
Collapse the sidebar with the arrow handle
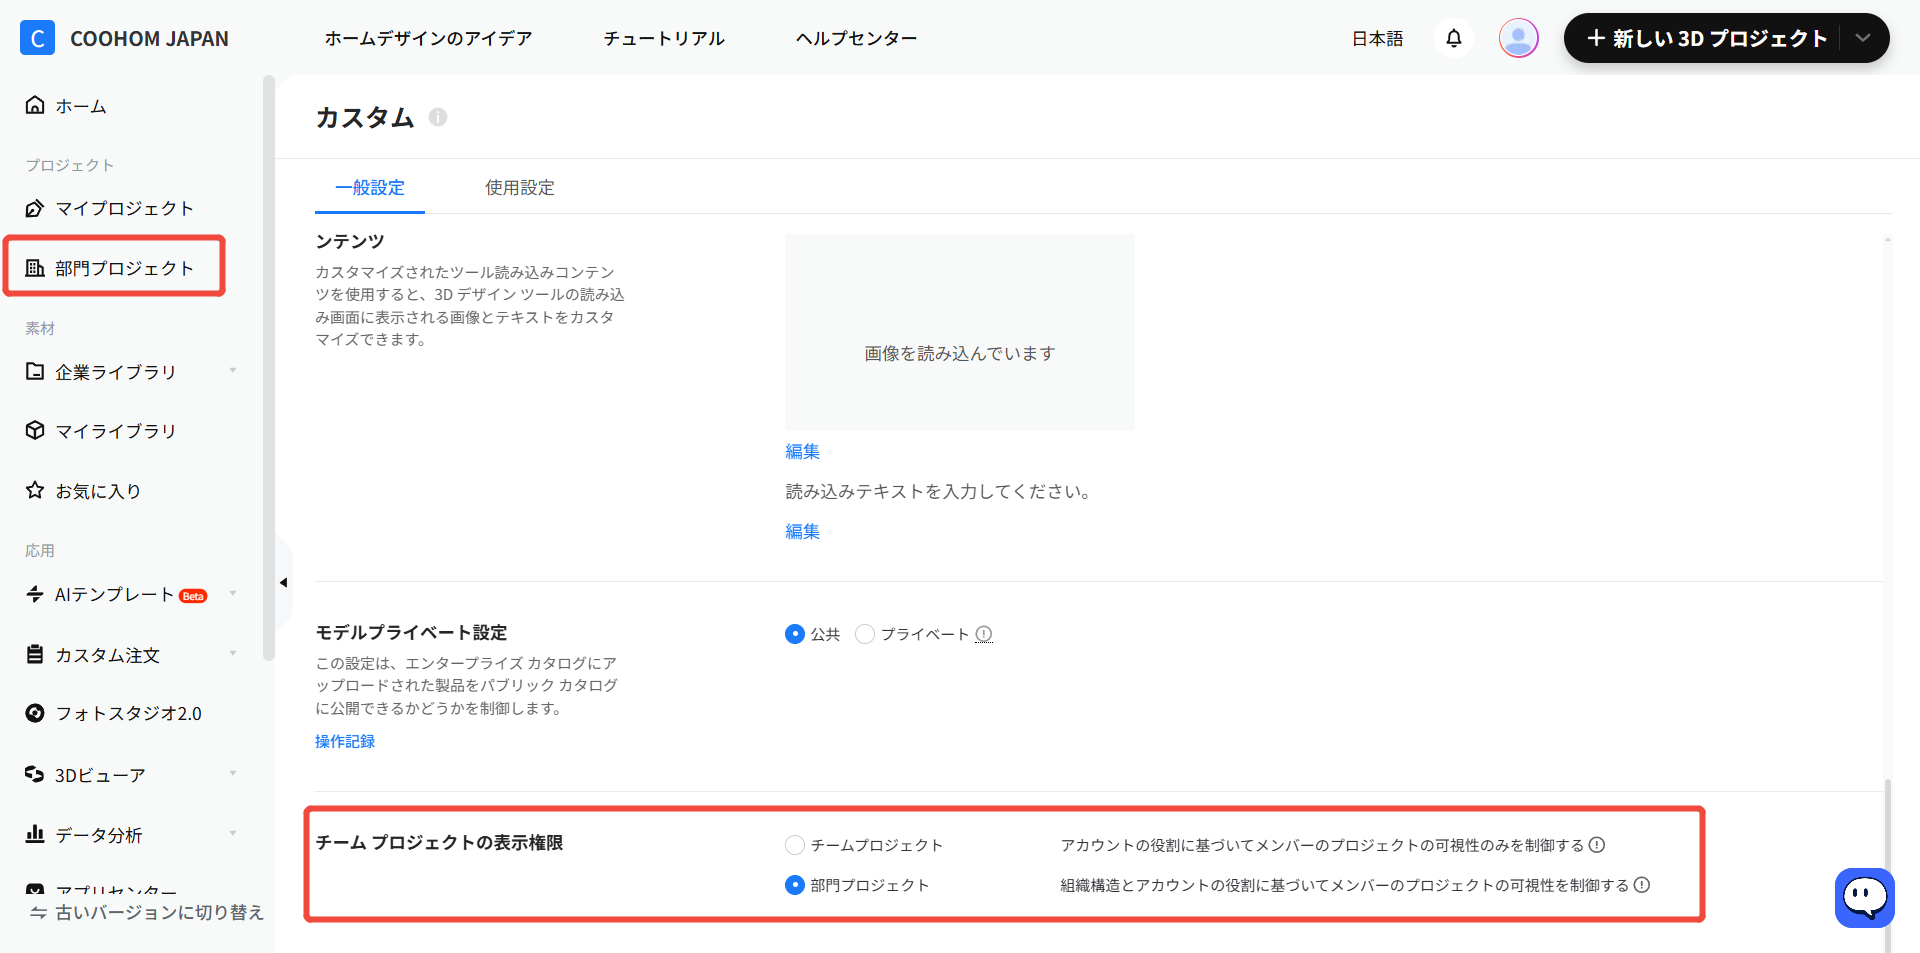(x=284, y=582)
